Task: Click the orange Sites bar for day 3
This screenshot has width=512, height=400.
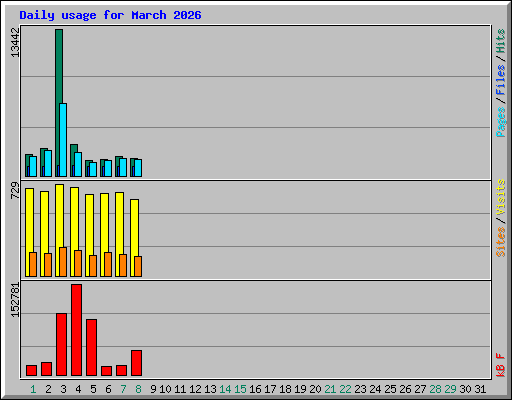Action: (63, 262)
